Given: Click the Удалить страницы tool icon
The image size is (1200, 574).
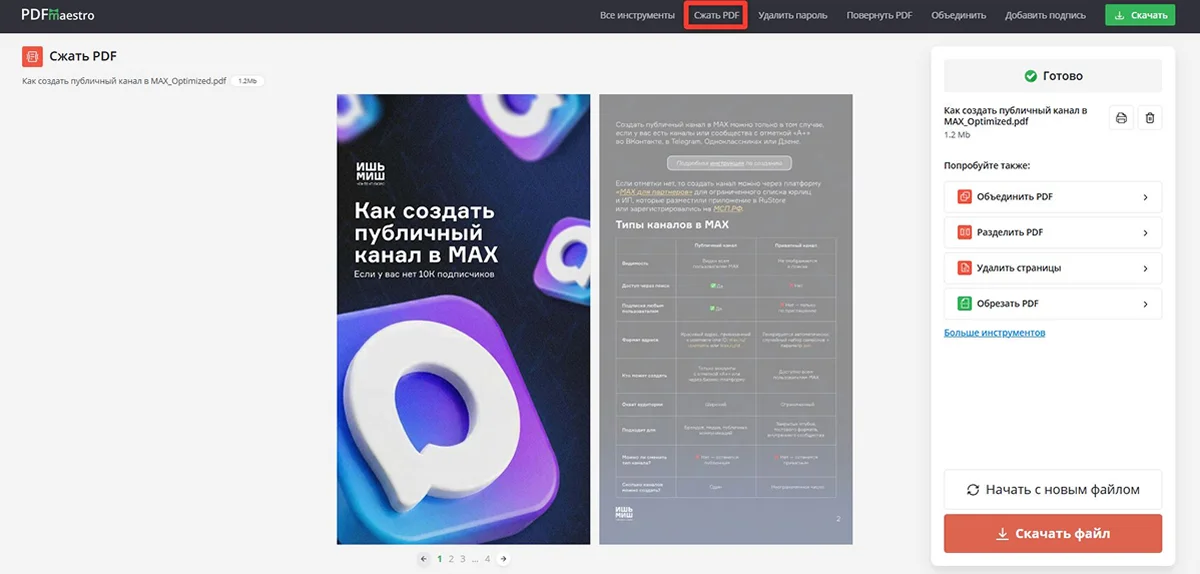Looking at the screenshot, I should point(965,268).
